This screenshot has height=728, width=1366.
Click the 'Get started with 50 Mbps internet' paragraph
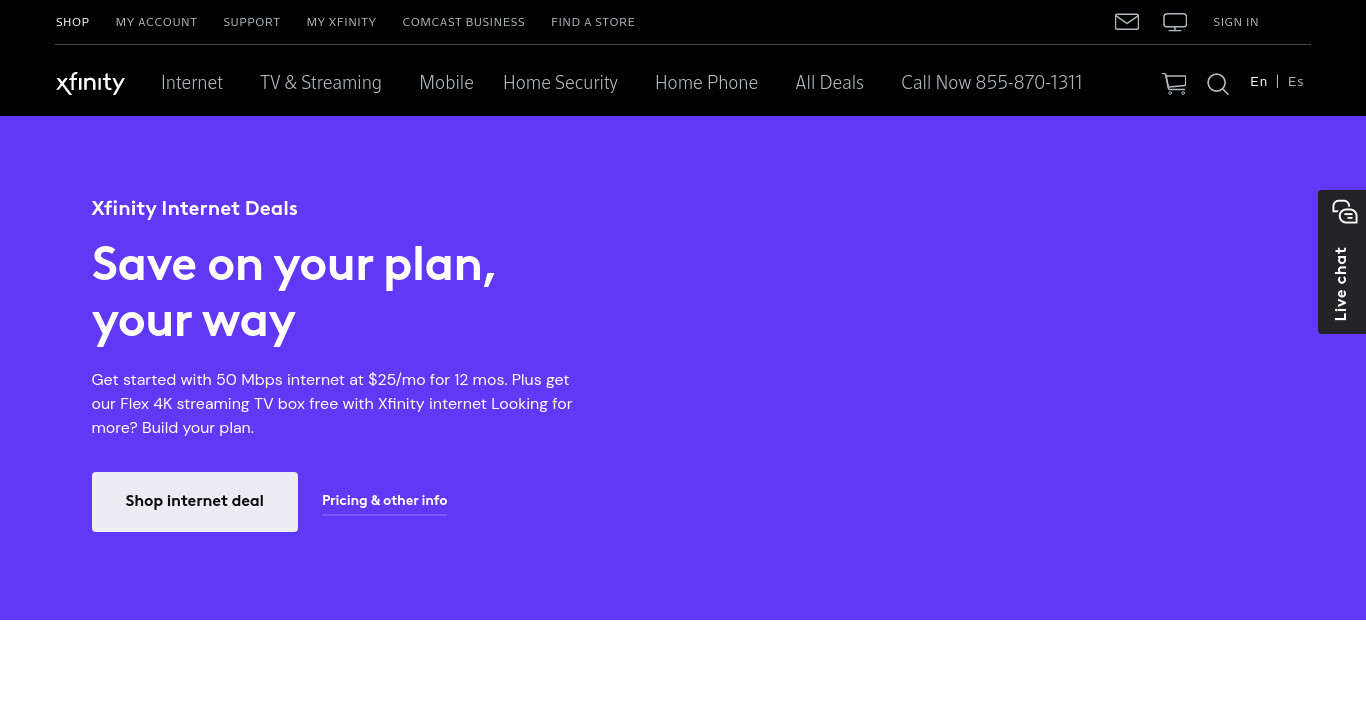(332, 404)
